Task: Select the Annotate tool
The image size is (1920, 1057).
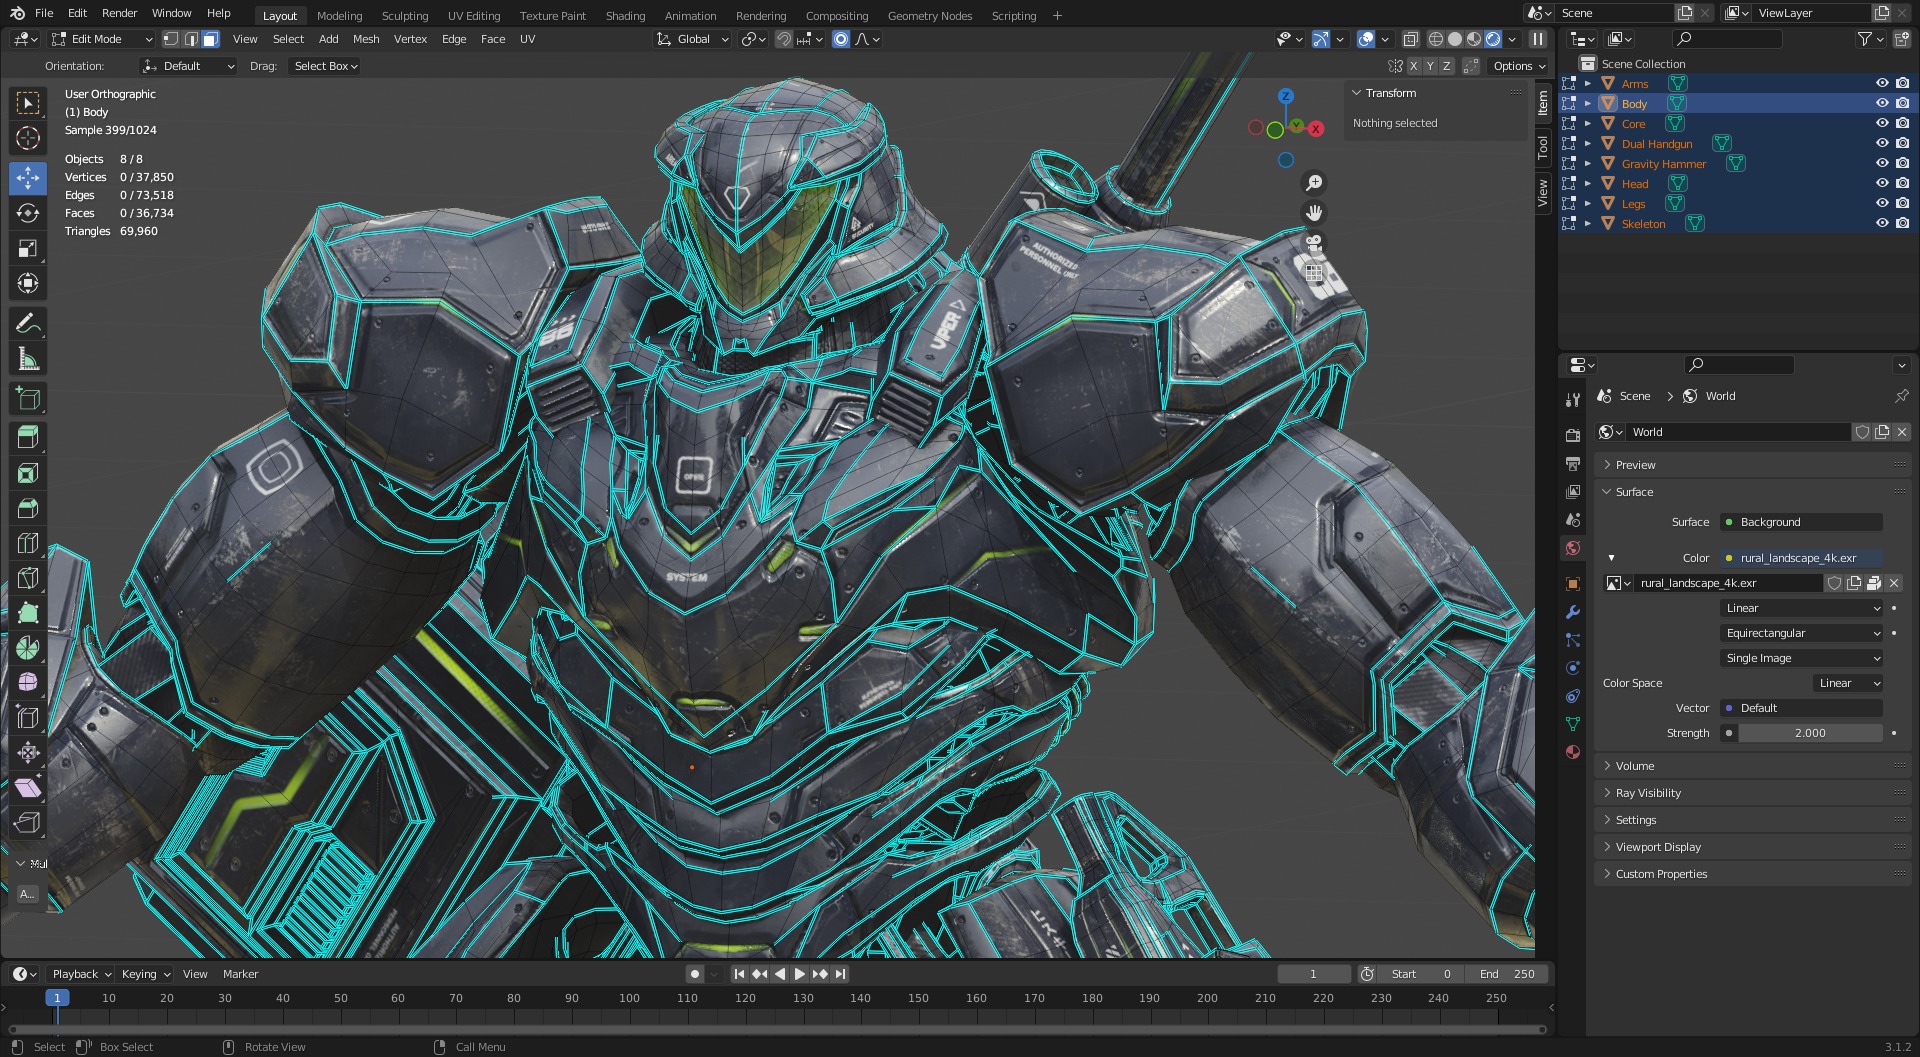Action: coord(28,324)
